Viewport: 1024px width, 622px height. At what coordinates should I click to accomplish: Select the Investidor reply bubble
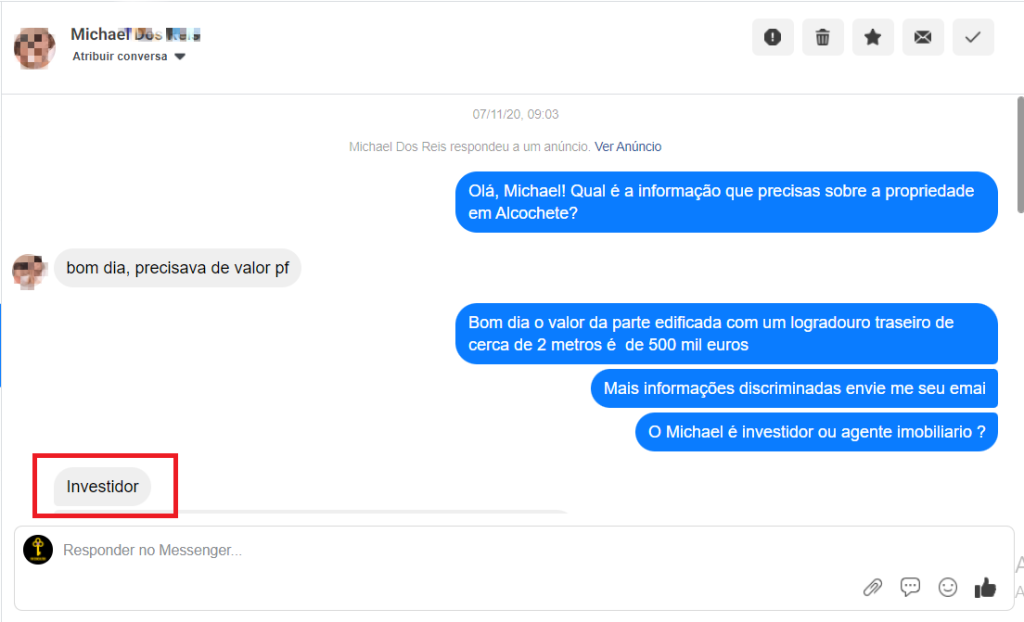(103, 487)
